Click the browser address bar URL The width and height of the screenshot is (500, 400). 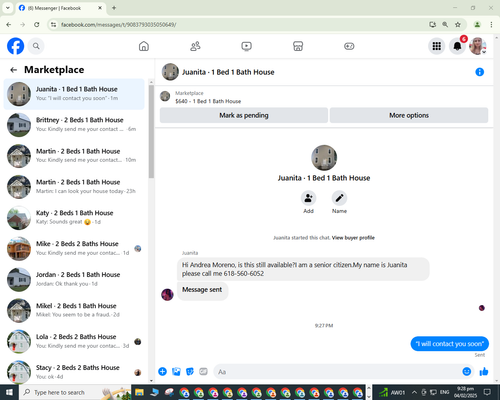point(119,25)
